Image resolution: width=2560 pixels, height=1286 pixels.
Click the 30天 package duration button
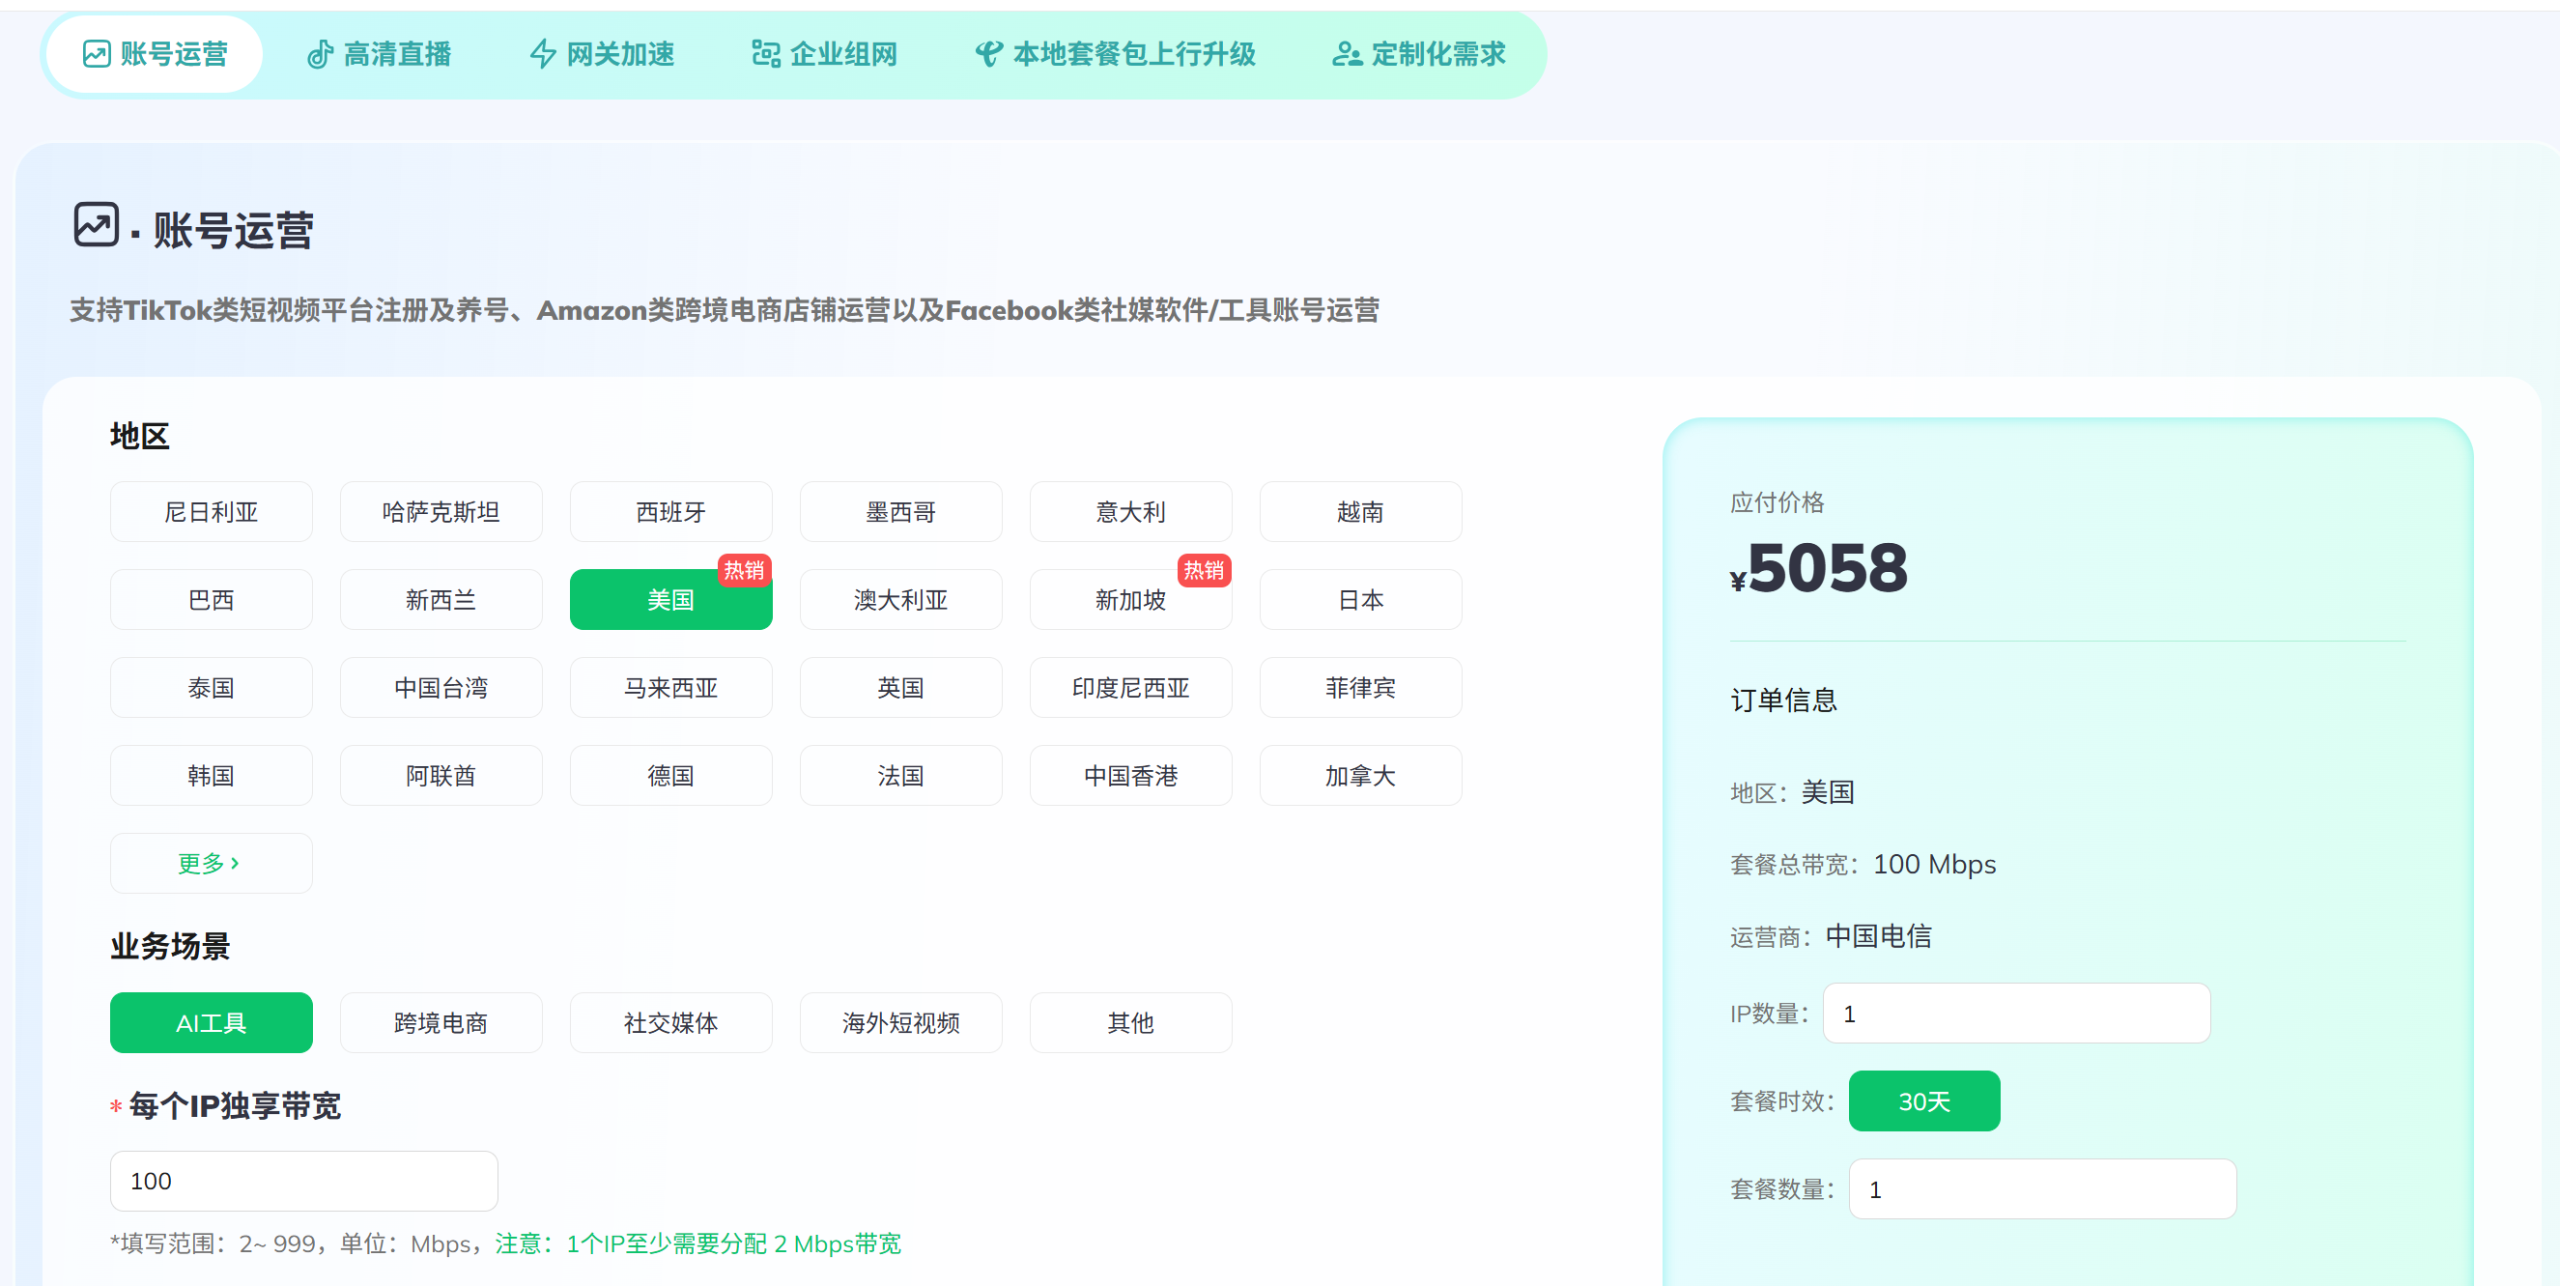[1923, 1100]
